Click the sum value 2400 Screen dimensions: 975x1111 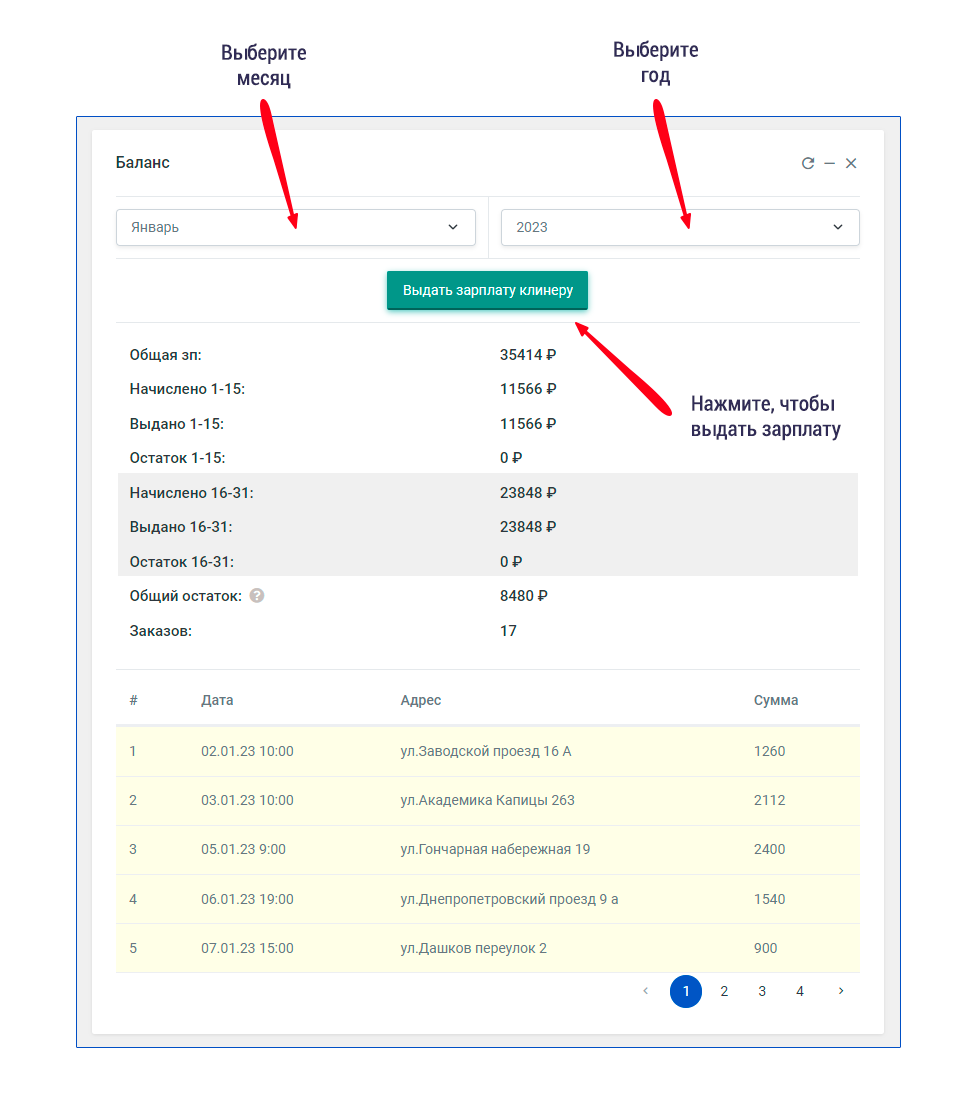pyautogui.click(x=770, y=849)
